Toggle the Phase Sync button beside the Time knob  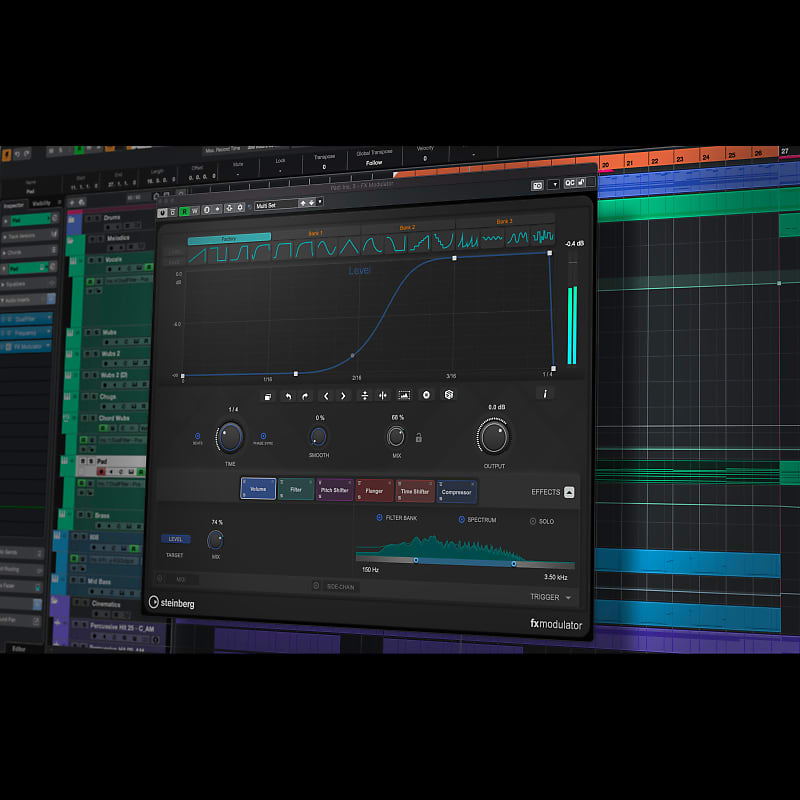click(263, 436)
